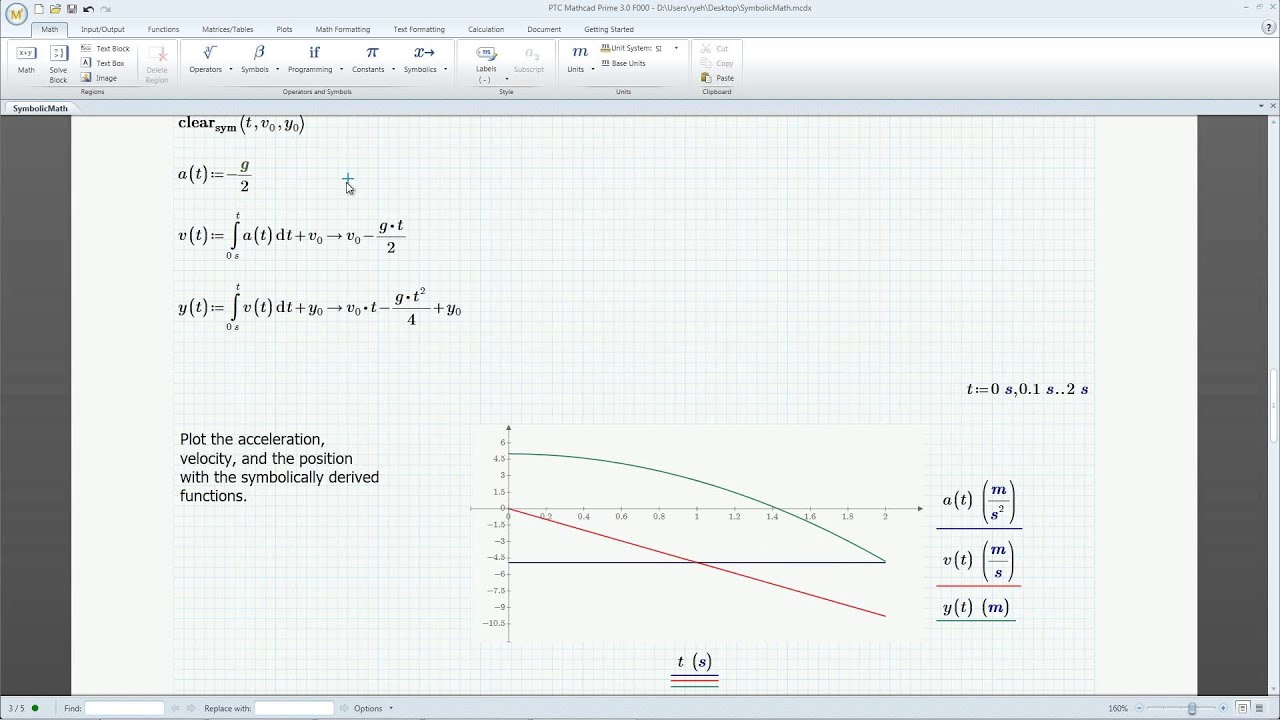Click the Base Units option
This screenshot has height=720, width=1280.
[x=623, y=63]
